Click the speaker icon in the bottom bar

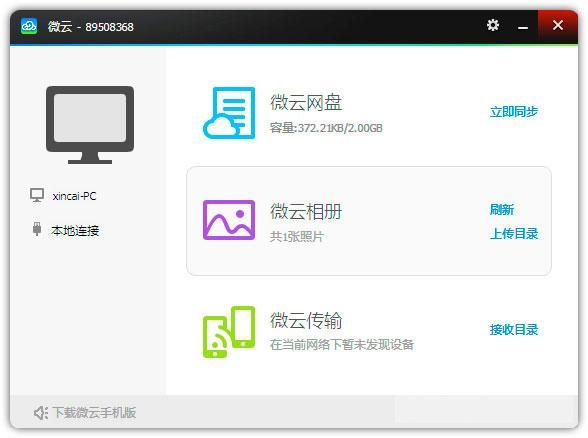coord(41,412)
